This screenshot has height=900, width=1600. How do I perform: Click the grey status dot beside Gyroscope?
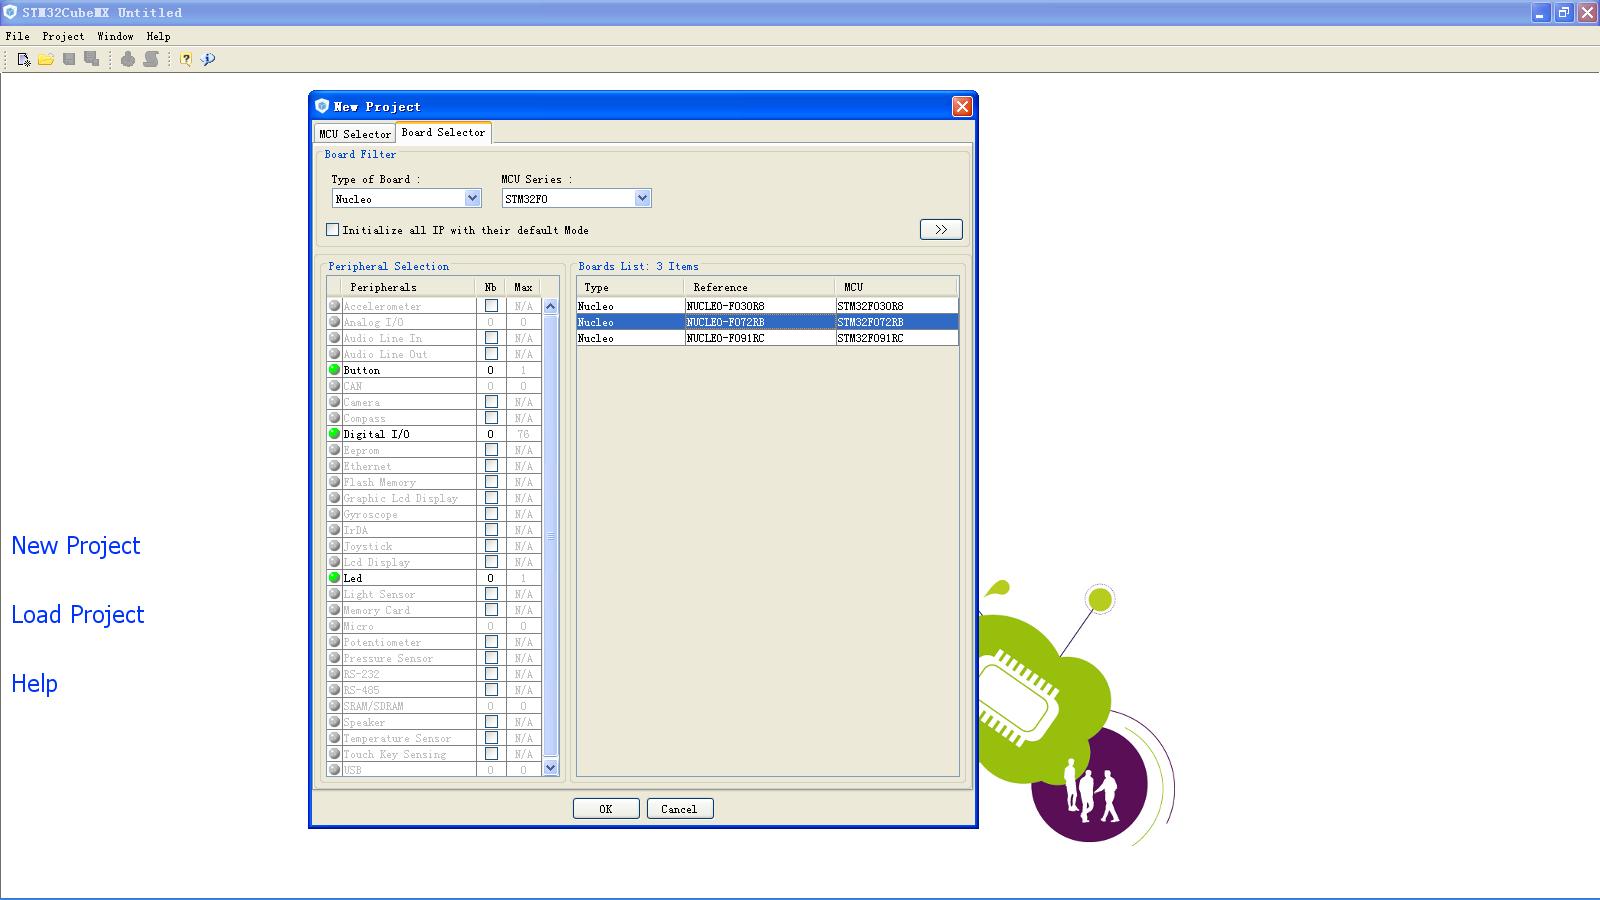pos(334,514)
